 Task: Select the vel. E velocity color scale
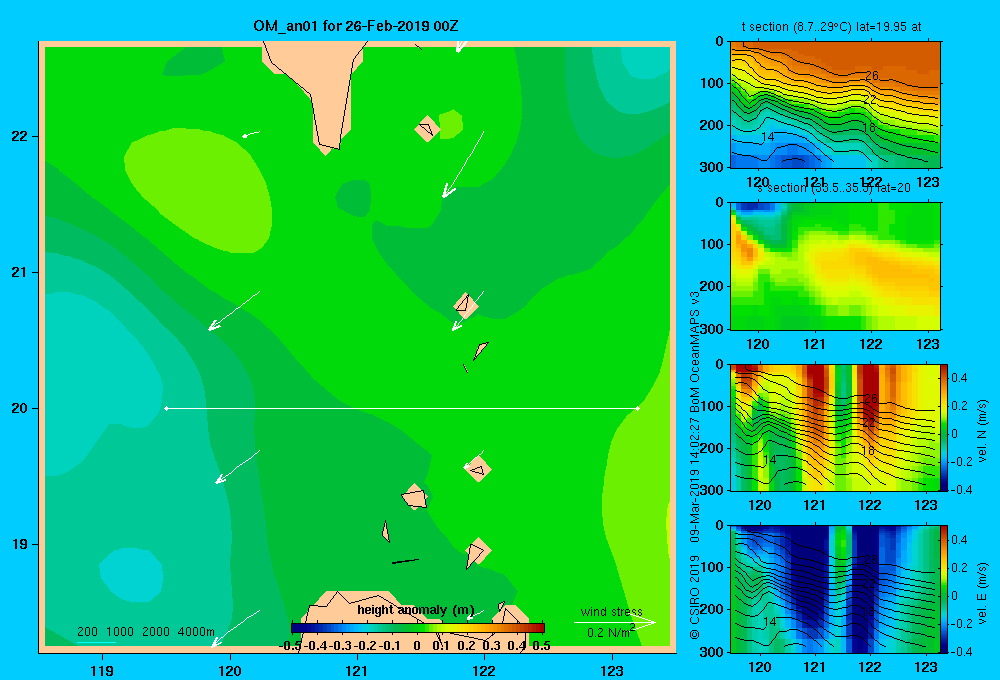(x=944, y=589)
